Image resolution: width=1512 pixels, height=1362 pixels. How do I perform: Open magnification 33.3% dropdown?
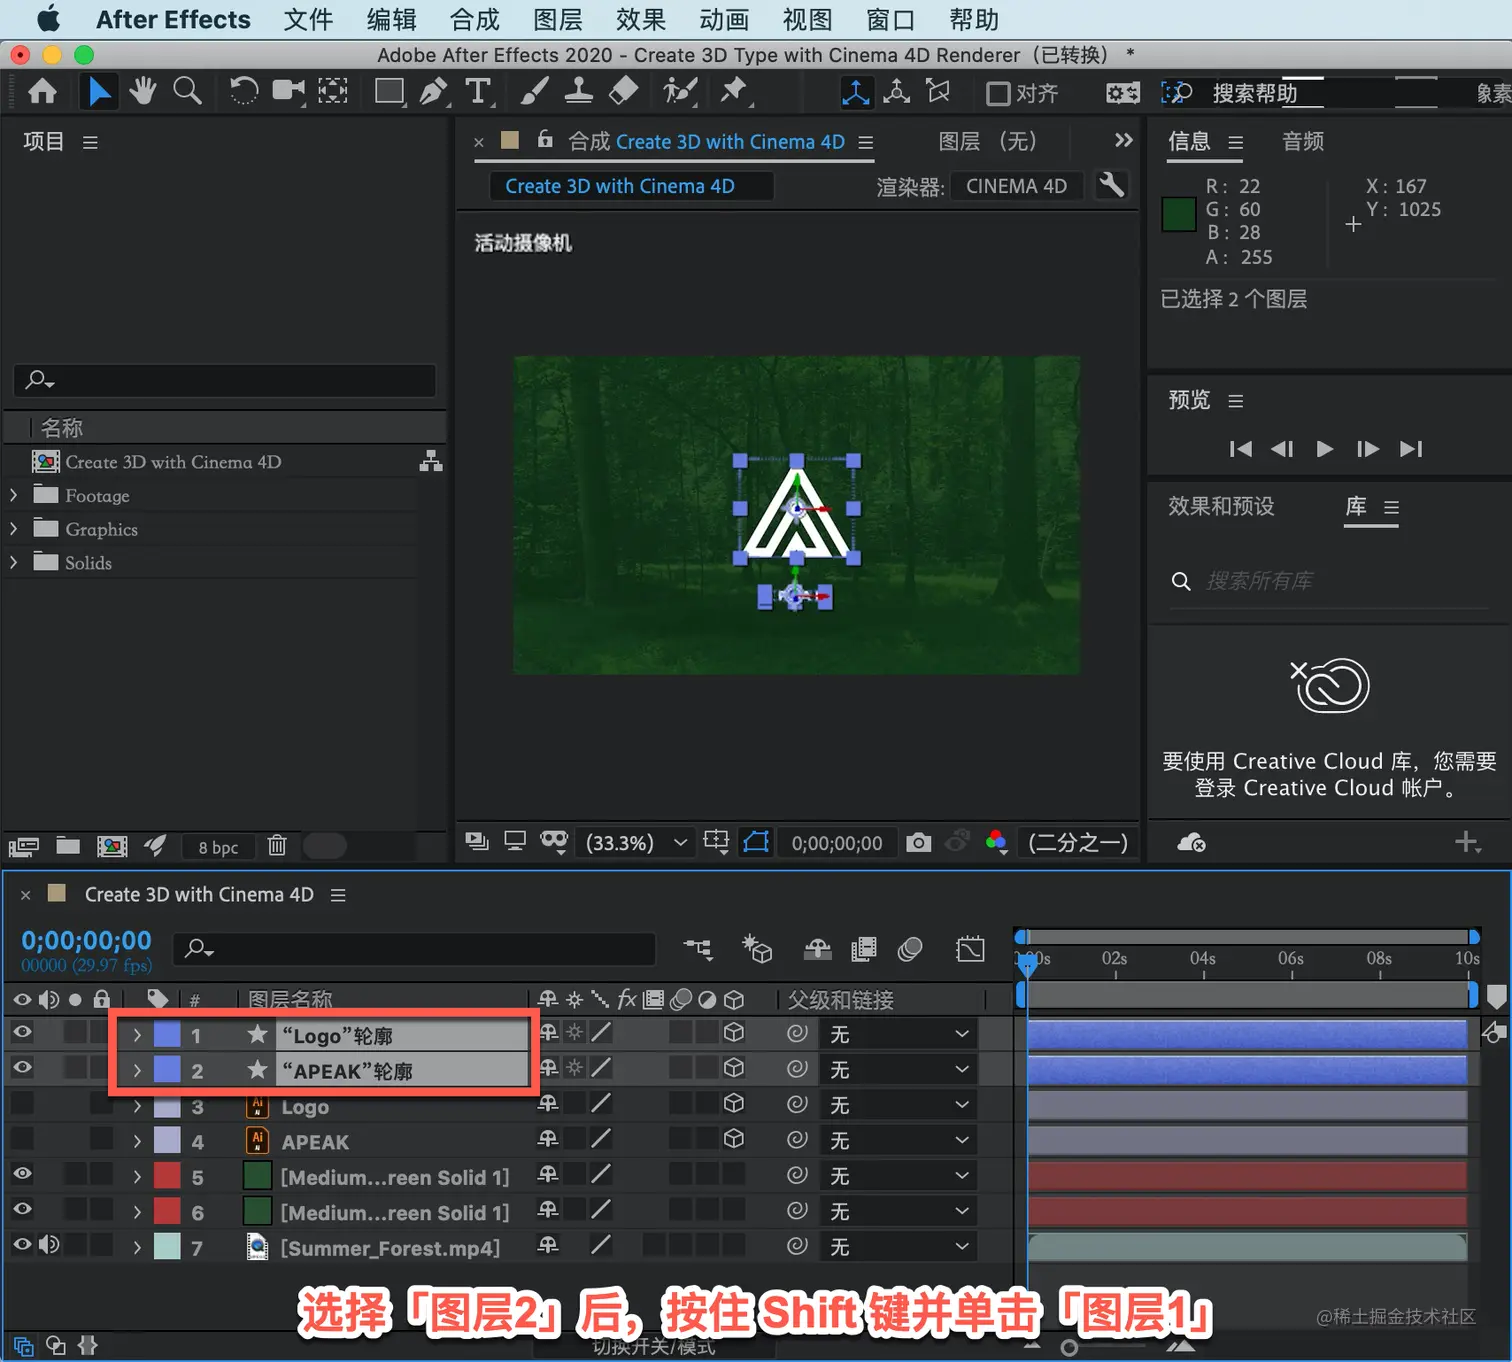[x=638, y=843]
